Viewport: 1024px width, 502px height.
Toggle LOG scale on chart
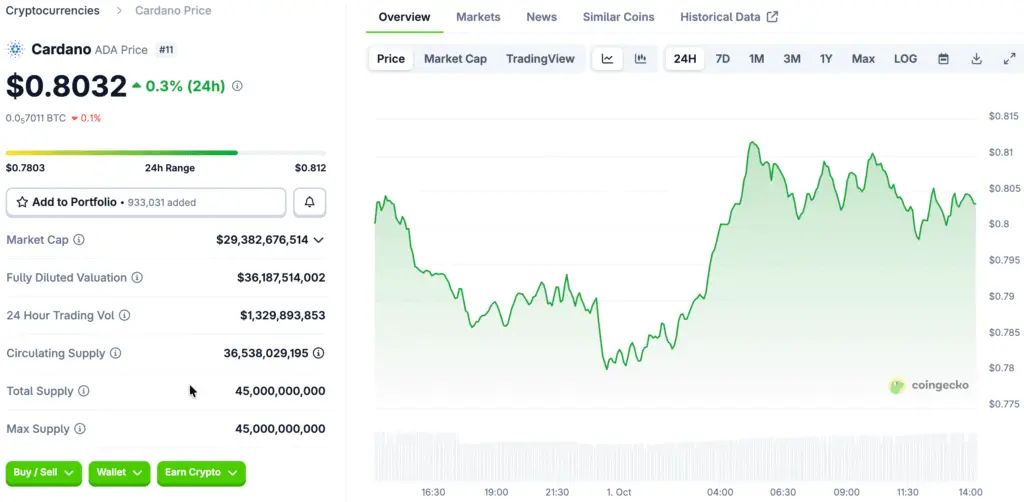[x=905, y=59]
